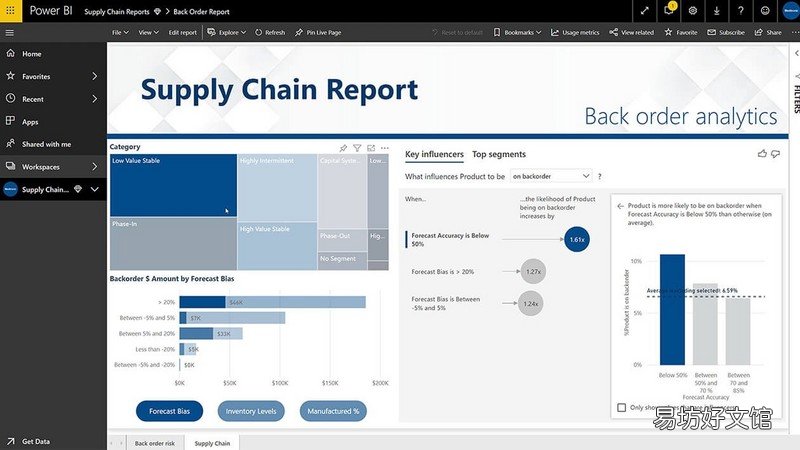Open View dropdown menu
Viewport: 800px width, 450px height.
point(148,32)
